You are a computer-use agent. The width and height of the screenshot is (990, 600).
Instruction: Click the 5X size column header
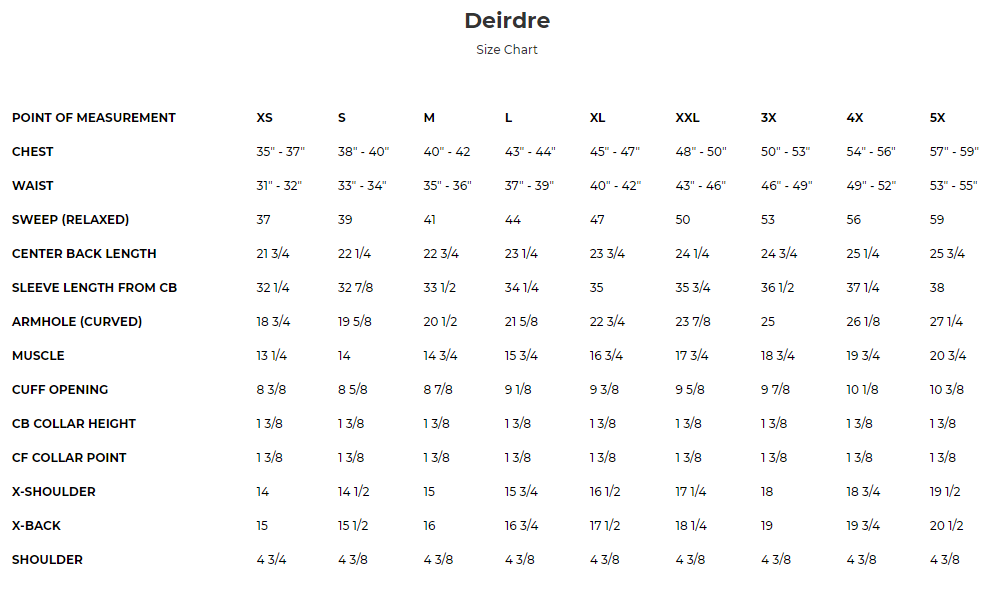(x=937, y=118)
